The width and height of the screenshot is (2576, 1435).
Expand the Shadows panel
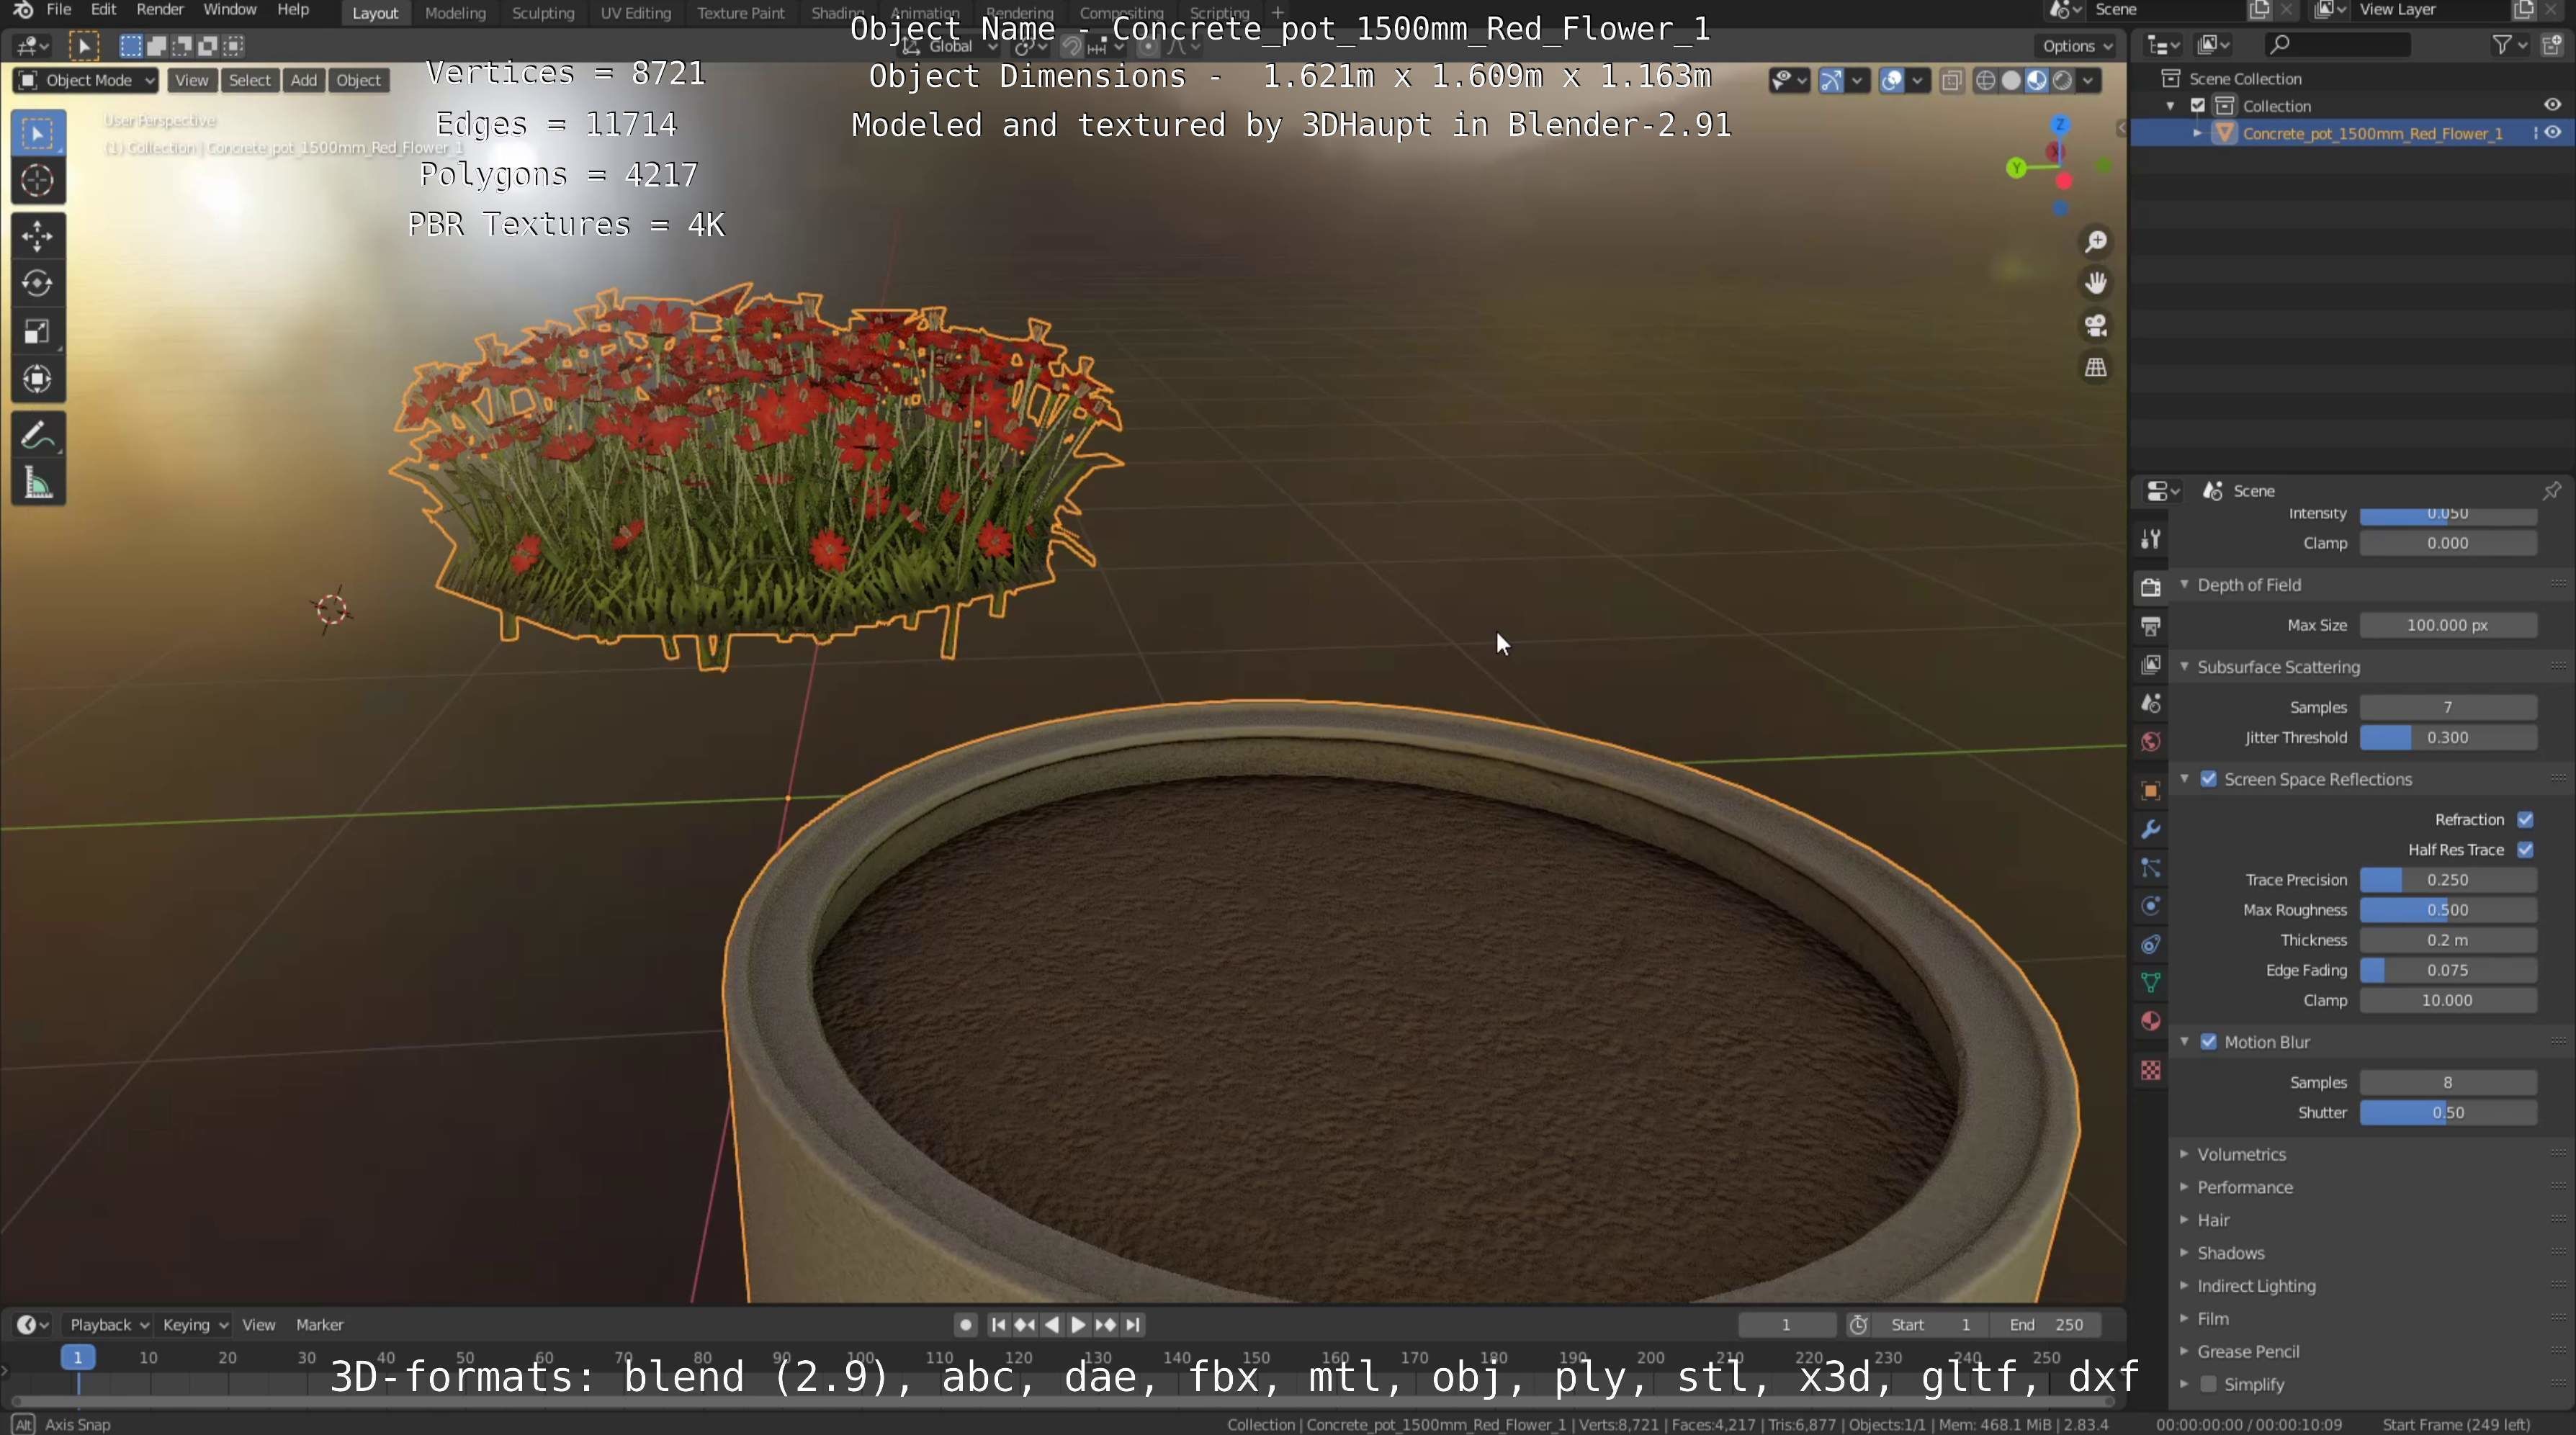[x=2184, y=1253]
